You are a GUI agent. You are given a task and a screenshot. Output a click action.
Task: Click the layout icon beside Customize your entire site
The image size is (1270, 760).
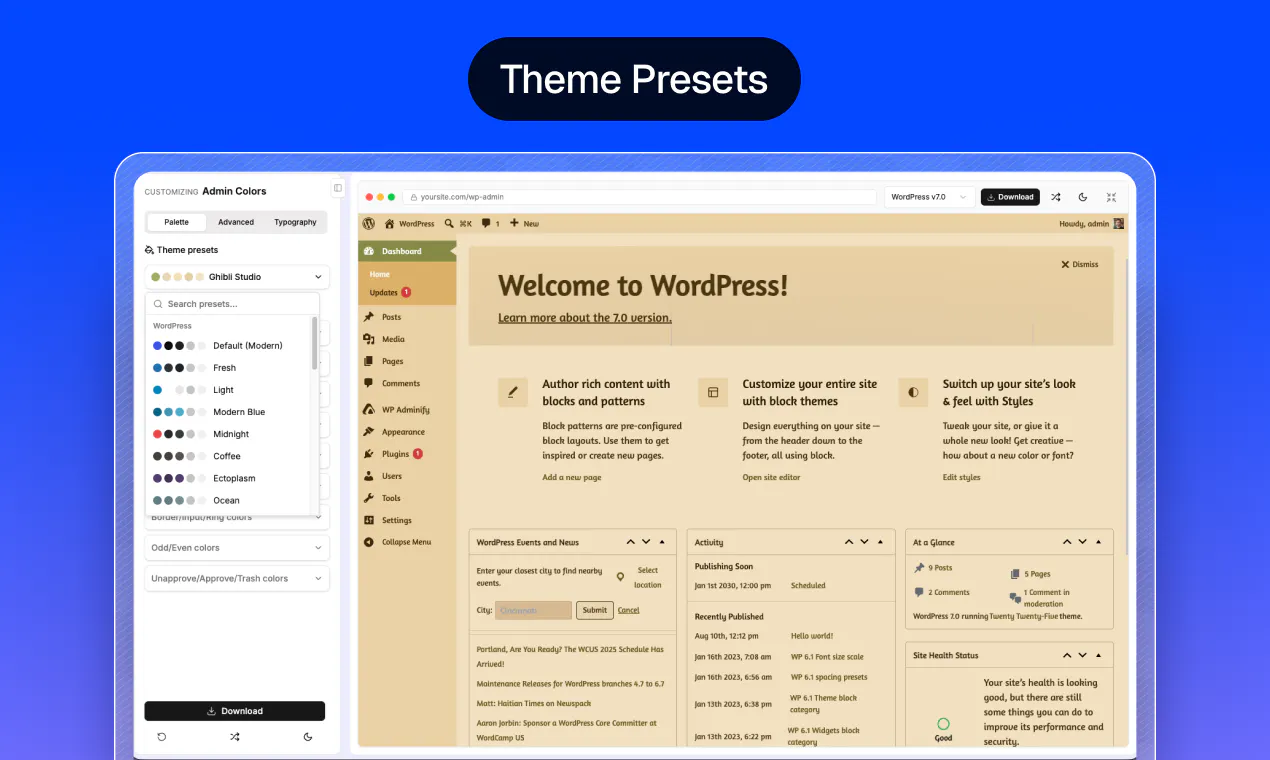tap(713, 392)
